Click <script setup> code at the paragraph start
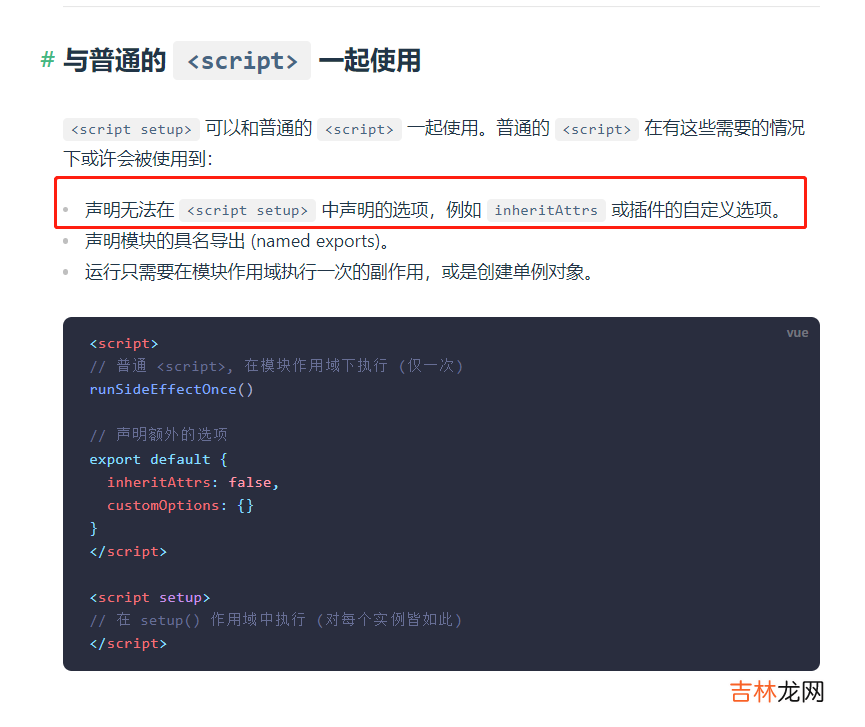 point(131,129)
